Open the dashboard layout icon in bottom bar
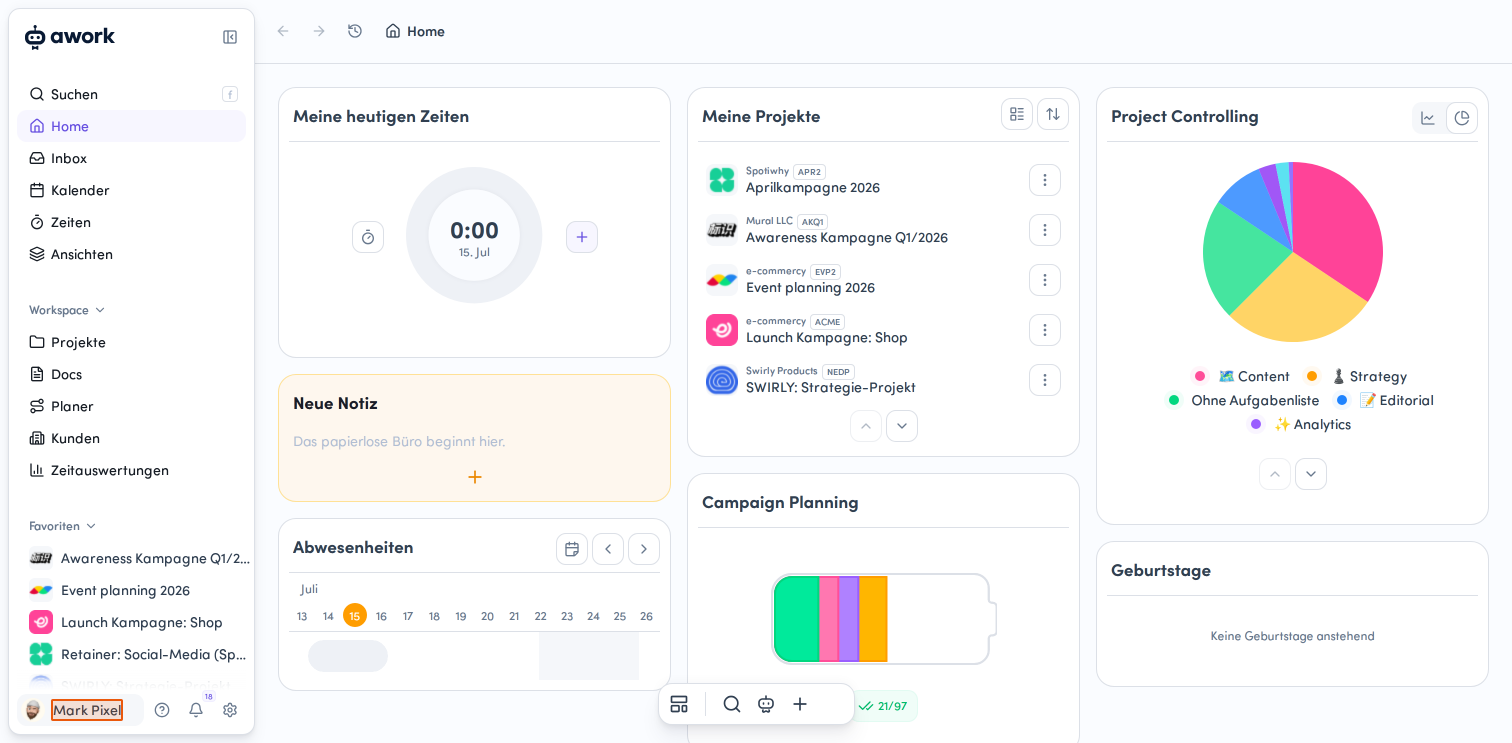 pos(679,704)
